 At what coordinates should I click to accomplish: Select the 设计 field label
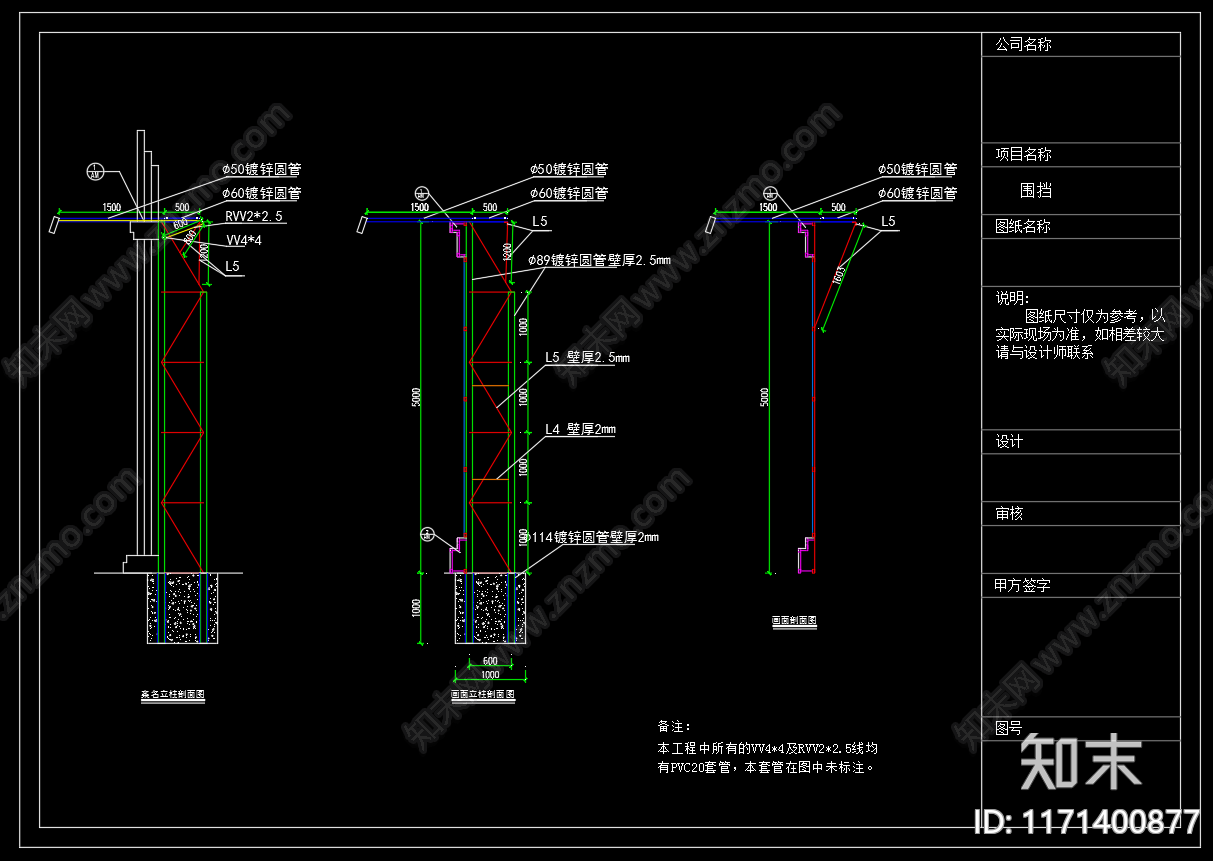coord(1009,442)
